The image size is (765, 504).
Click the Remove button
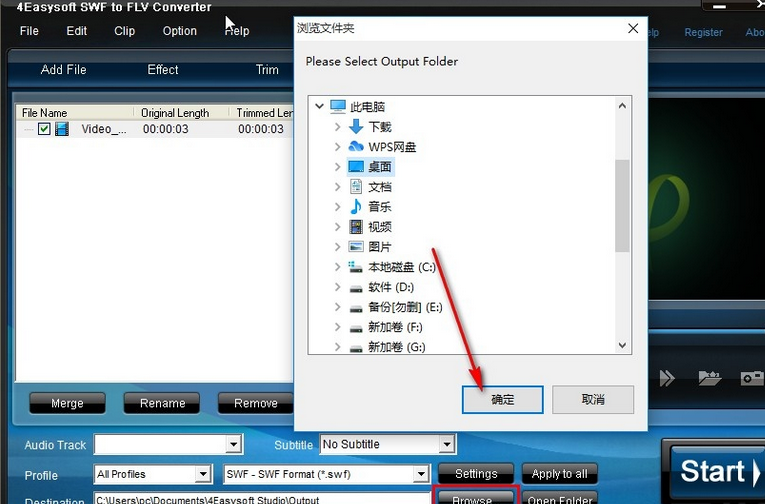256,403
